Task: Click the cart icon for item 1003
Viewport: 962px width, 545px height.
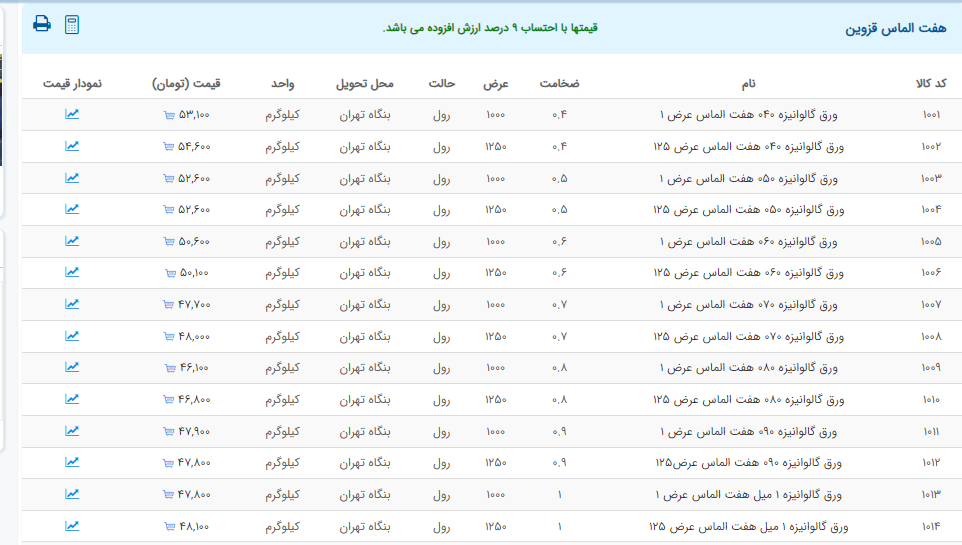Action: (x=168, y=179)
